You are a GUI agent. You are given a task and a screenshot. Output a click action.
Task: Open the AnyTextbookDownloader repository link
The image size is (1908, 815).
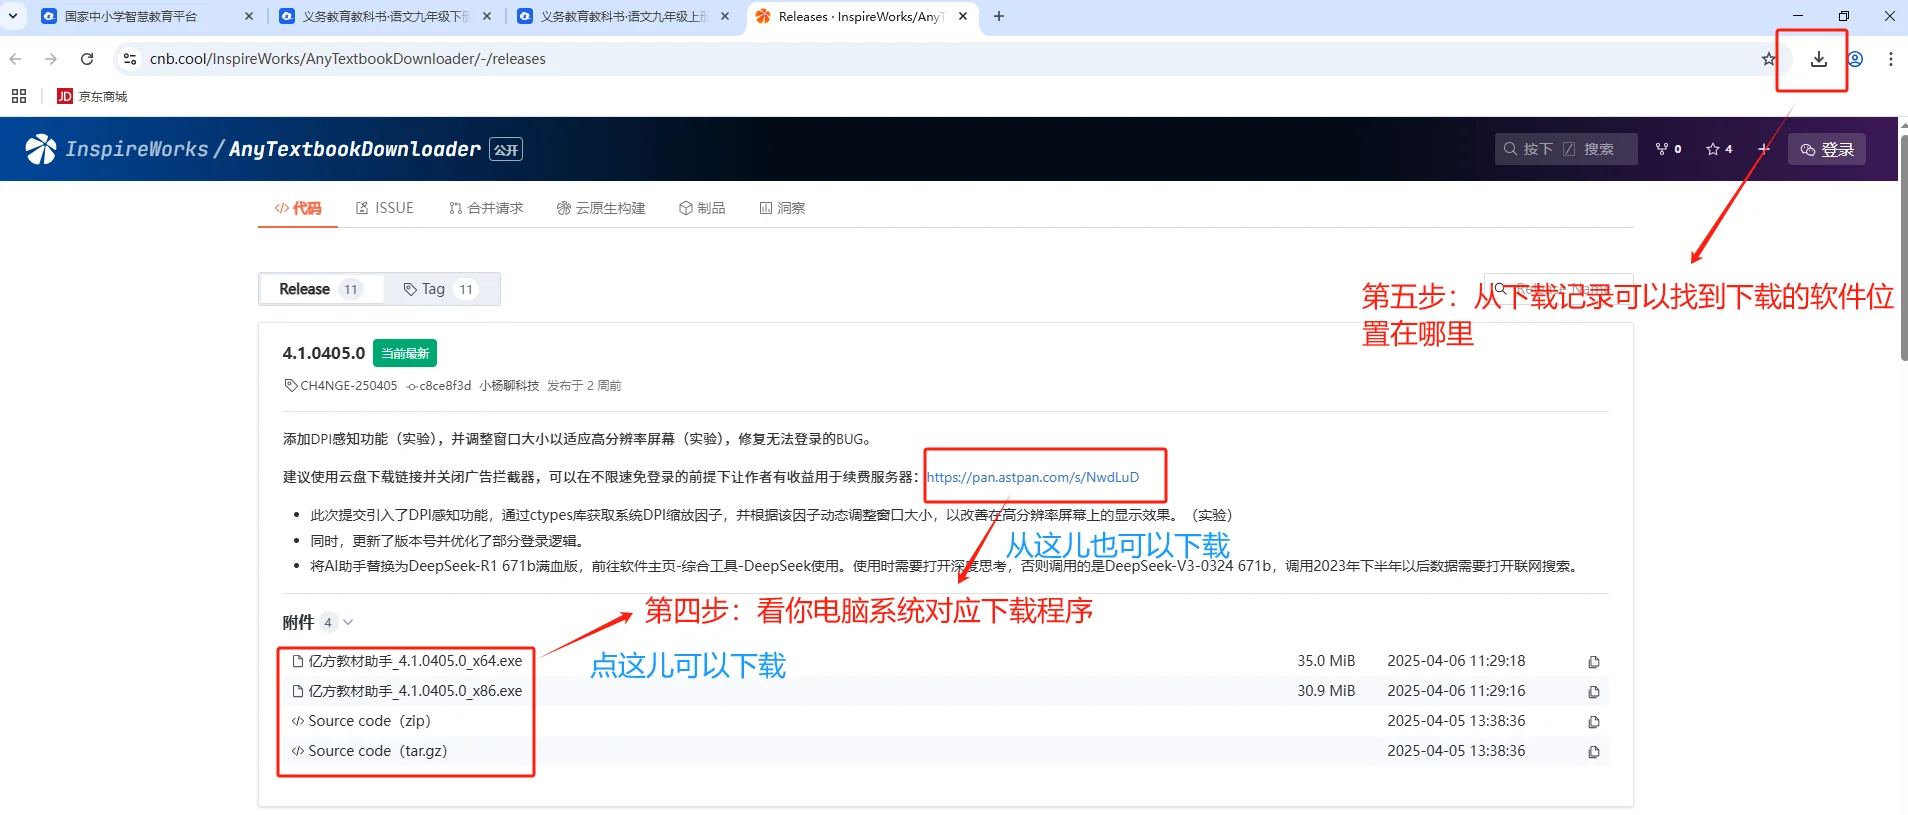355,149
